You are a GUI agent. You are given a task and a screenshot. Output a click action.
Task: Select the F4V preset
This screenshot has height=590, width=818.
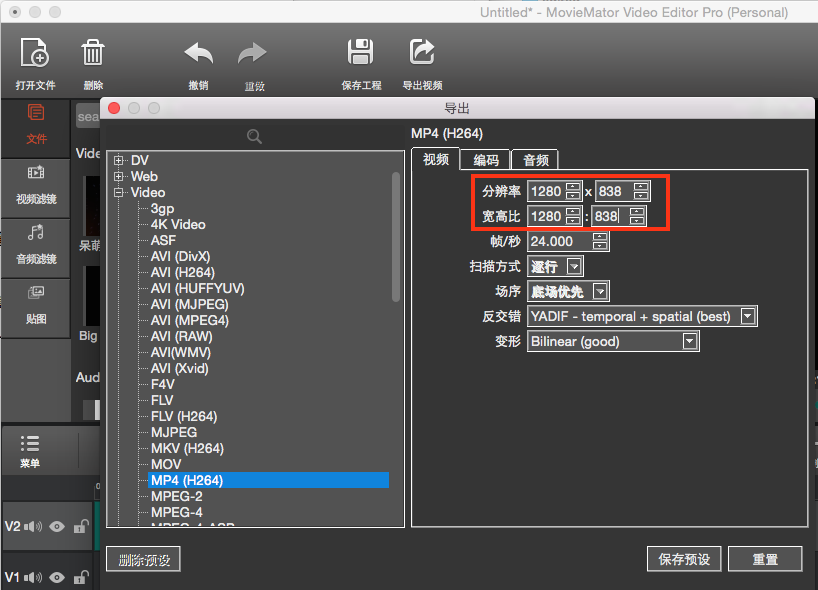pyautogui.click(x=163, y=384)
